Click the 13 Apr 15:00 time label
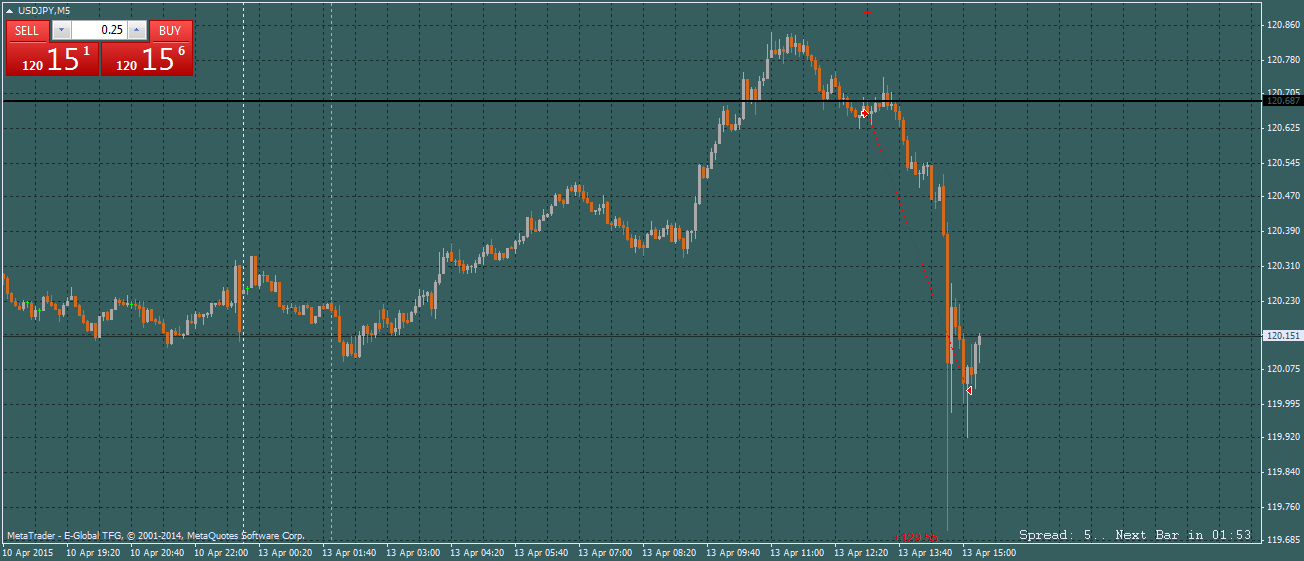 [989, 552]
